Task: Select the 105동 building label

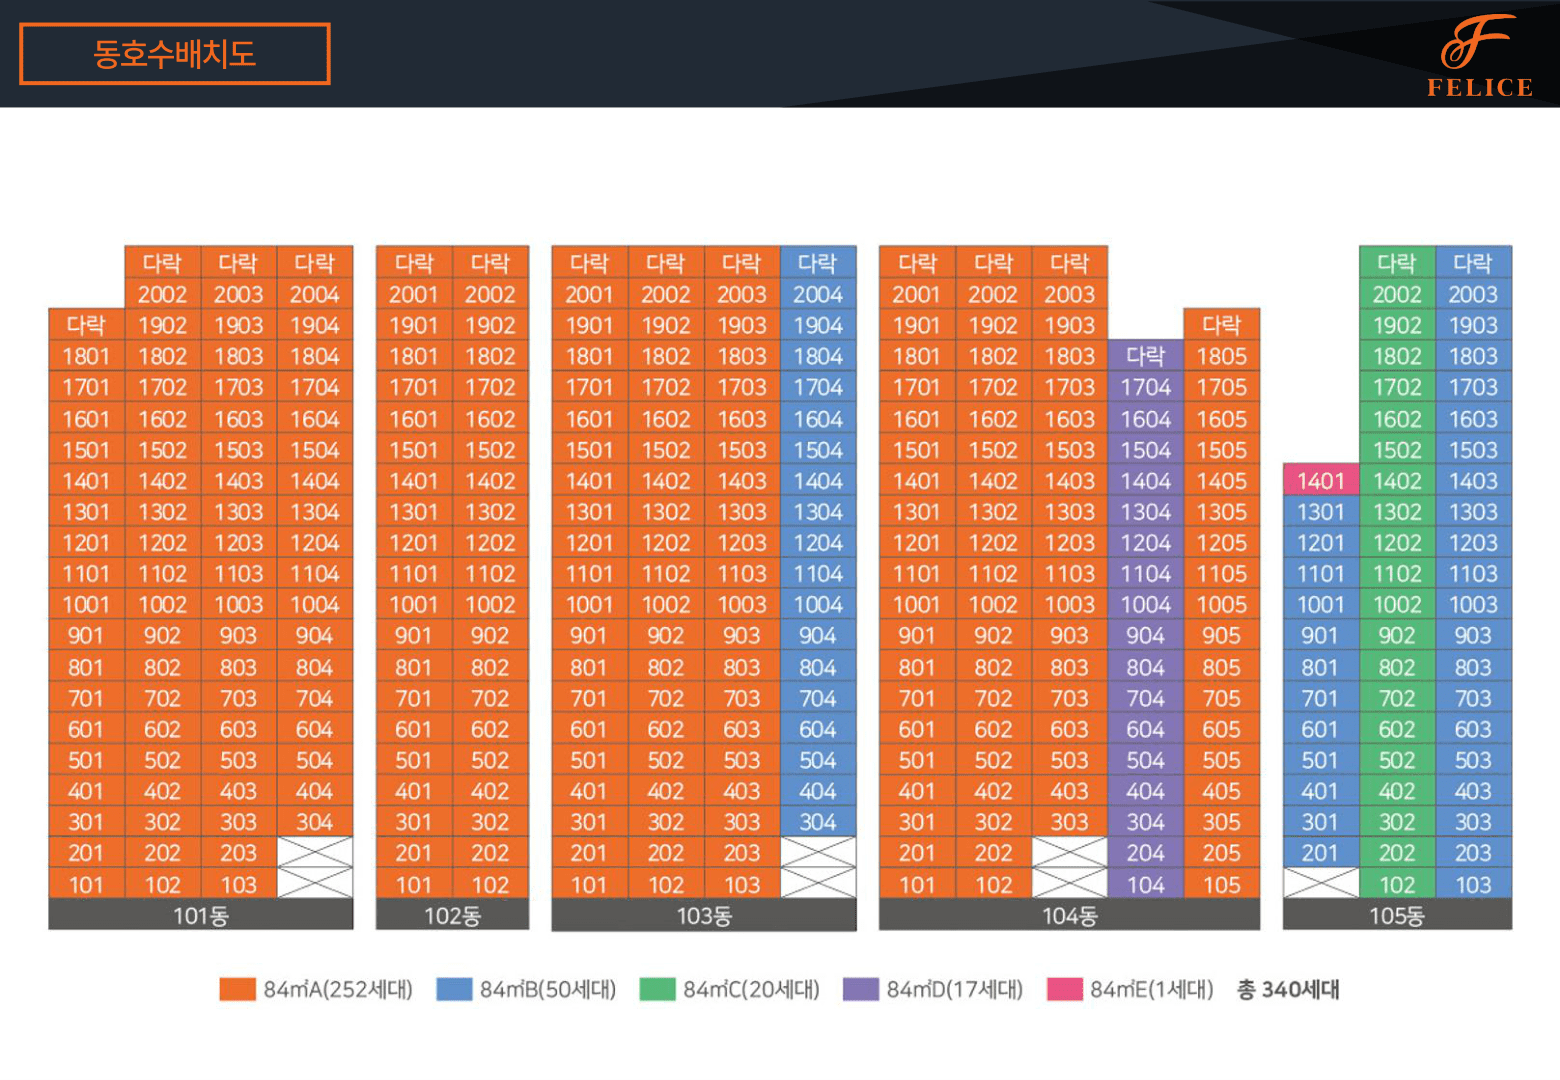Action: tap(1397, 915)
